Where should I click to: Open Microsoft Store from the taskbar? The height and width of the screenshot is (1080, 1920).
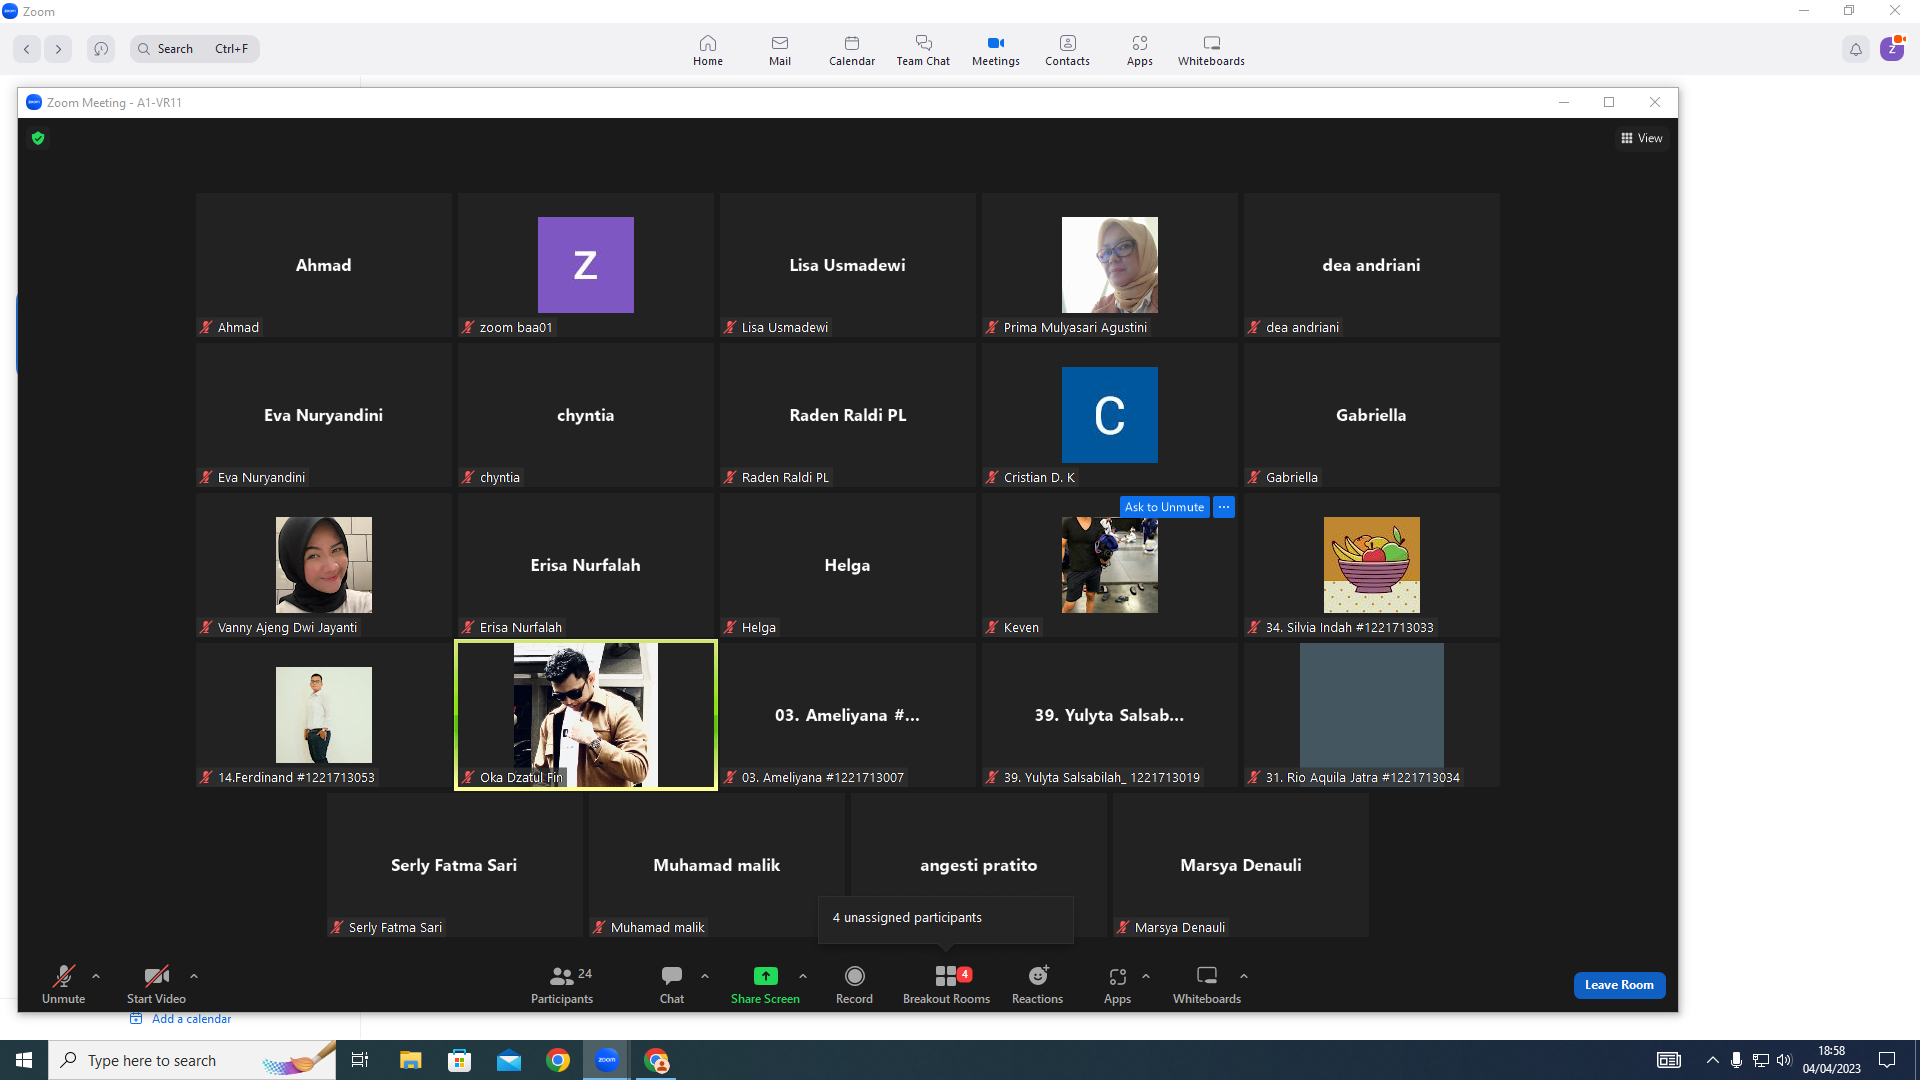(459, 1060)
